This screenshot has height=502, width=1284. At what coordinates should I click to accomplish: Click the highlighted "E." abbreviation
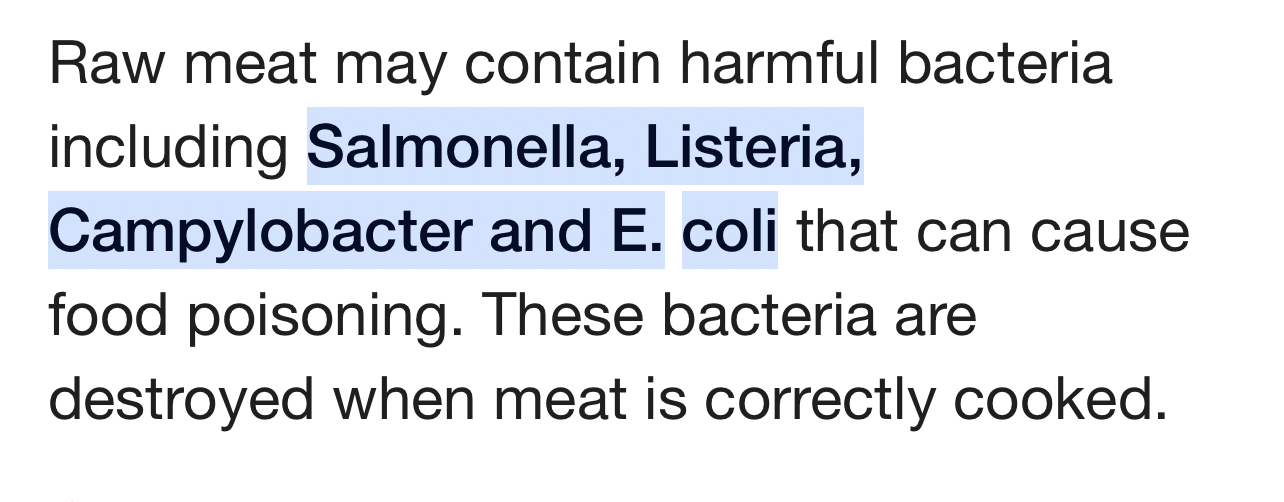634,231
